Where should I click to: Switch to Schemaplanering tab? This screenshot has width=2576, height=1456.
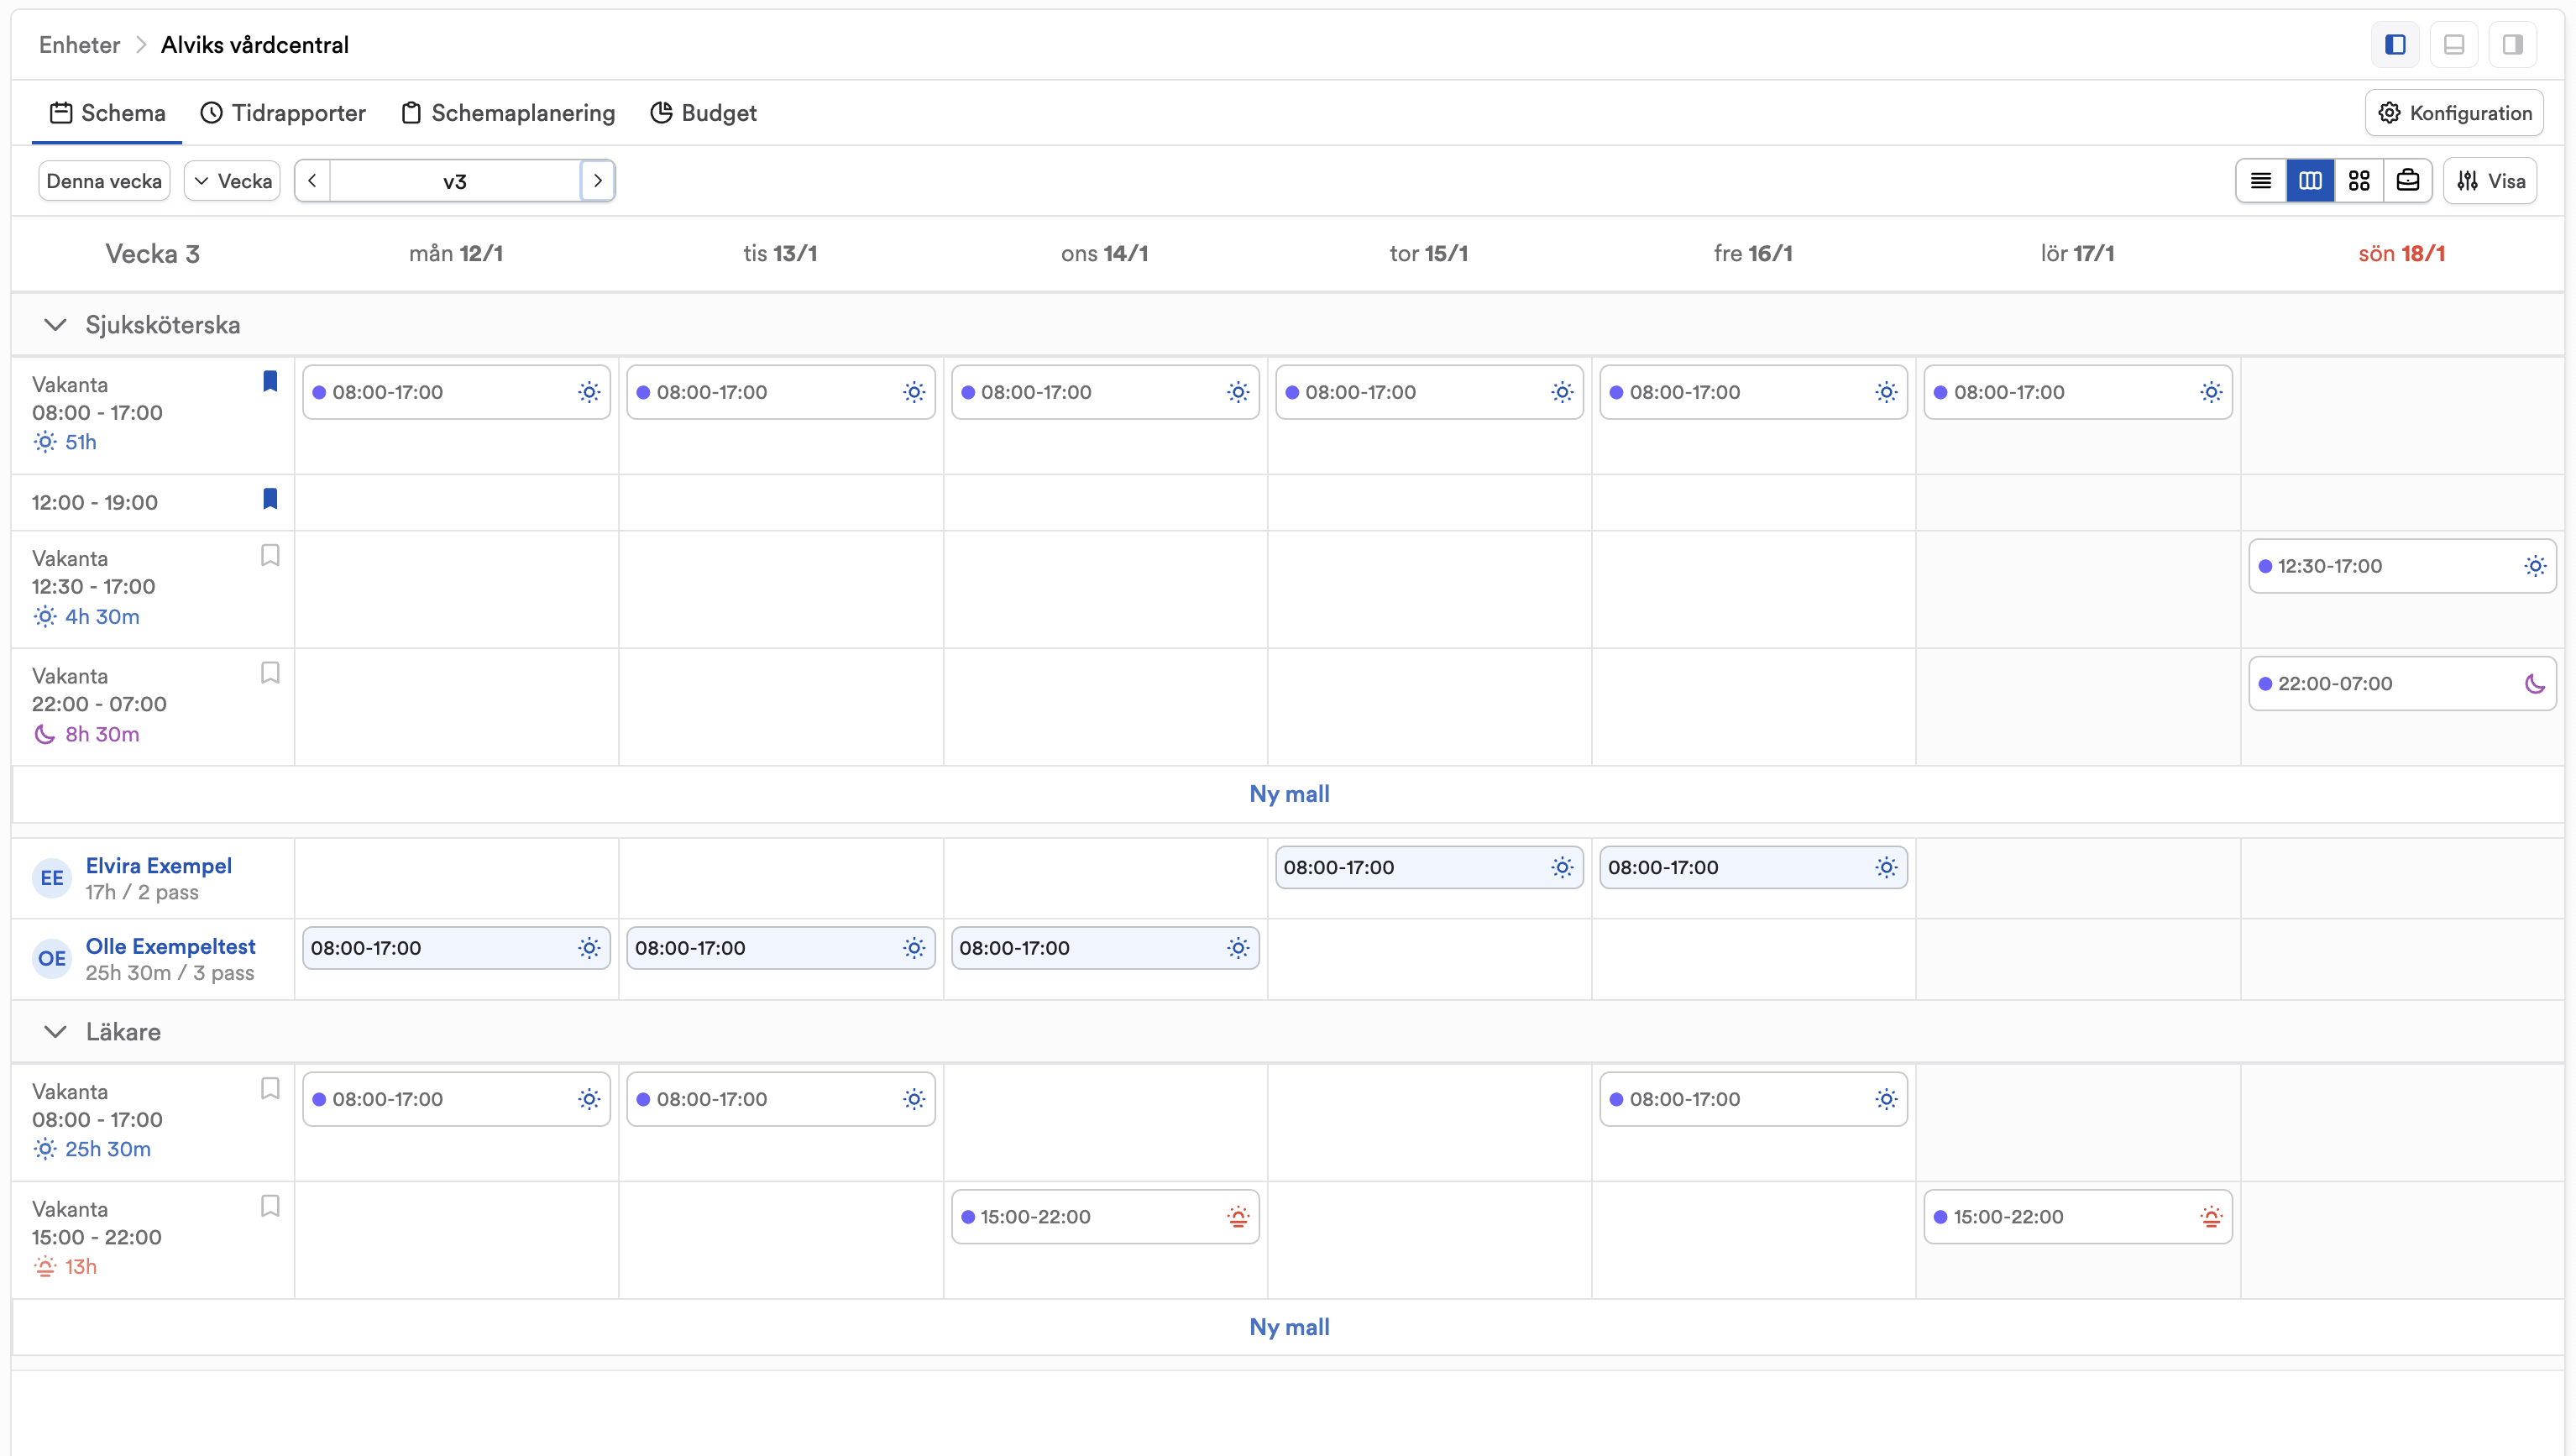click(508, 113)
